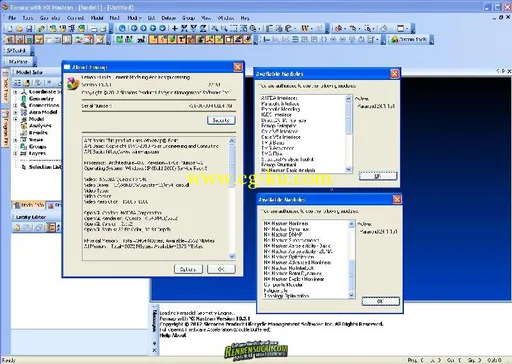This screenshot has height=364, width=512.
Task: Select 'NX Nastran Basic analysis' in upper list
Action: coord(288,170)
